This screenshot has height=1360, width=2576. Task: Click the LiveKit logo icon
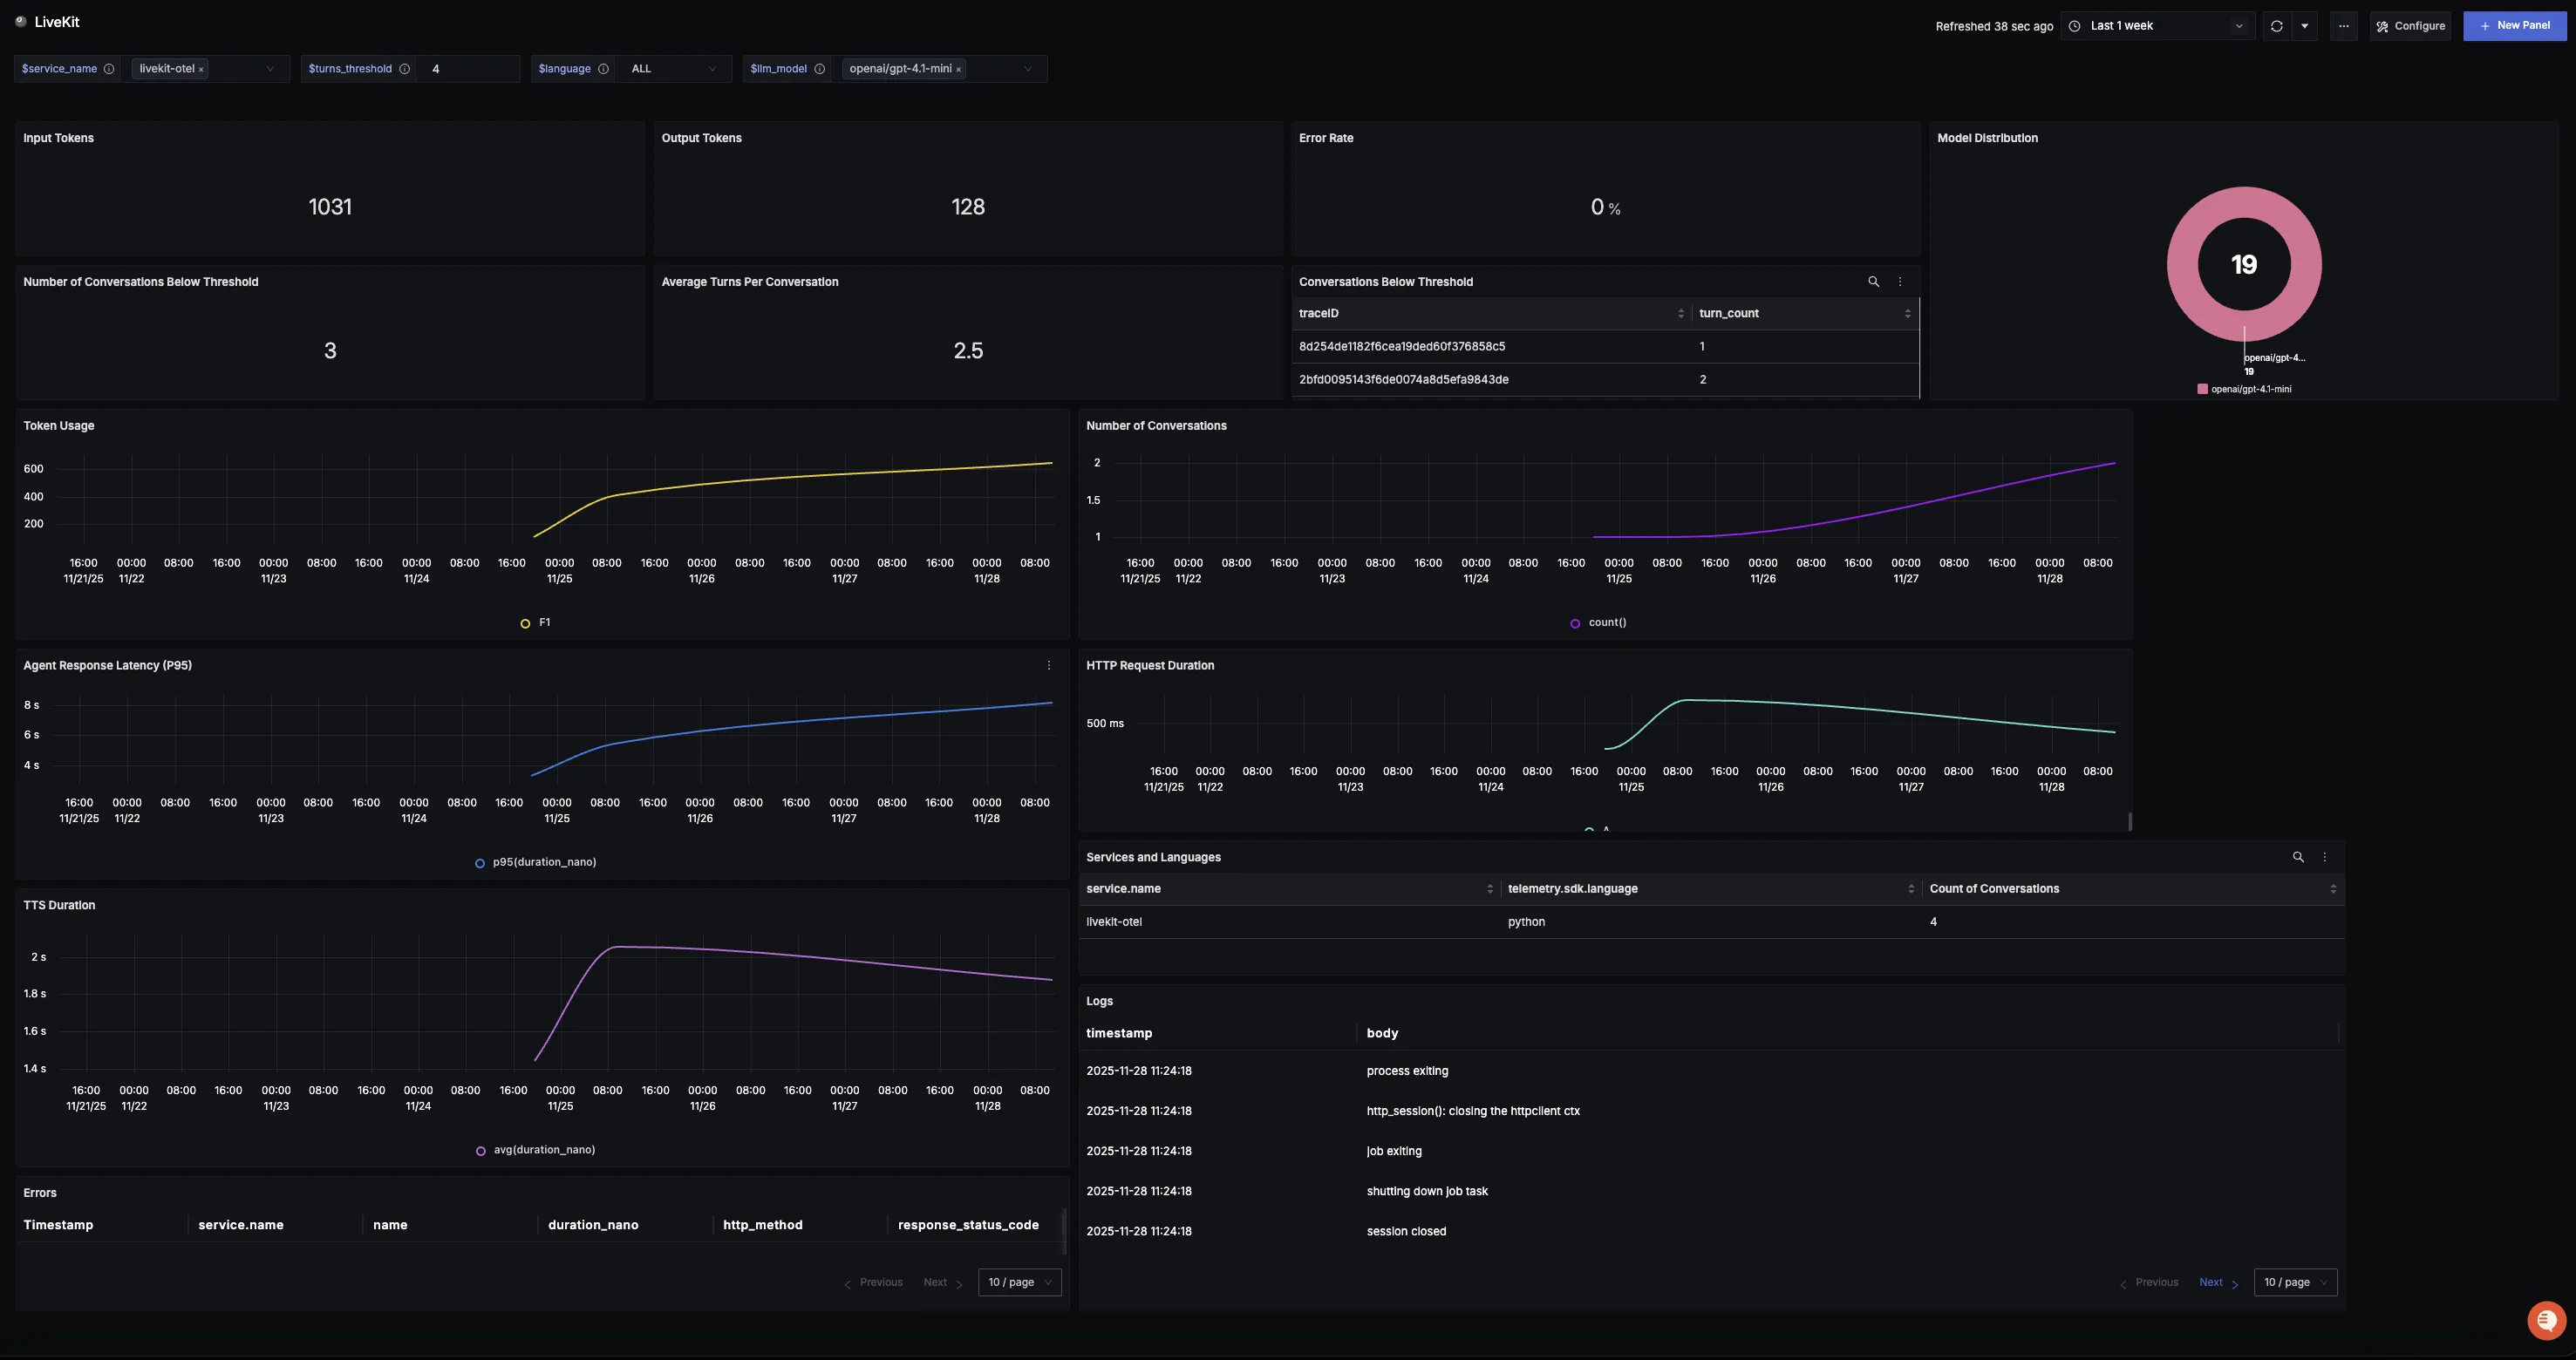coord(21,20)
